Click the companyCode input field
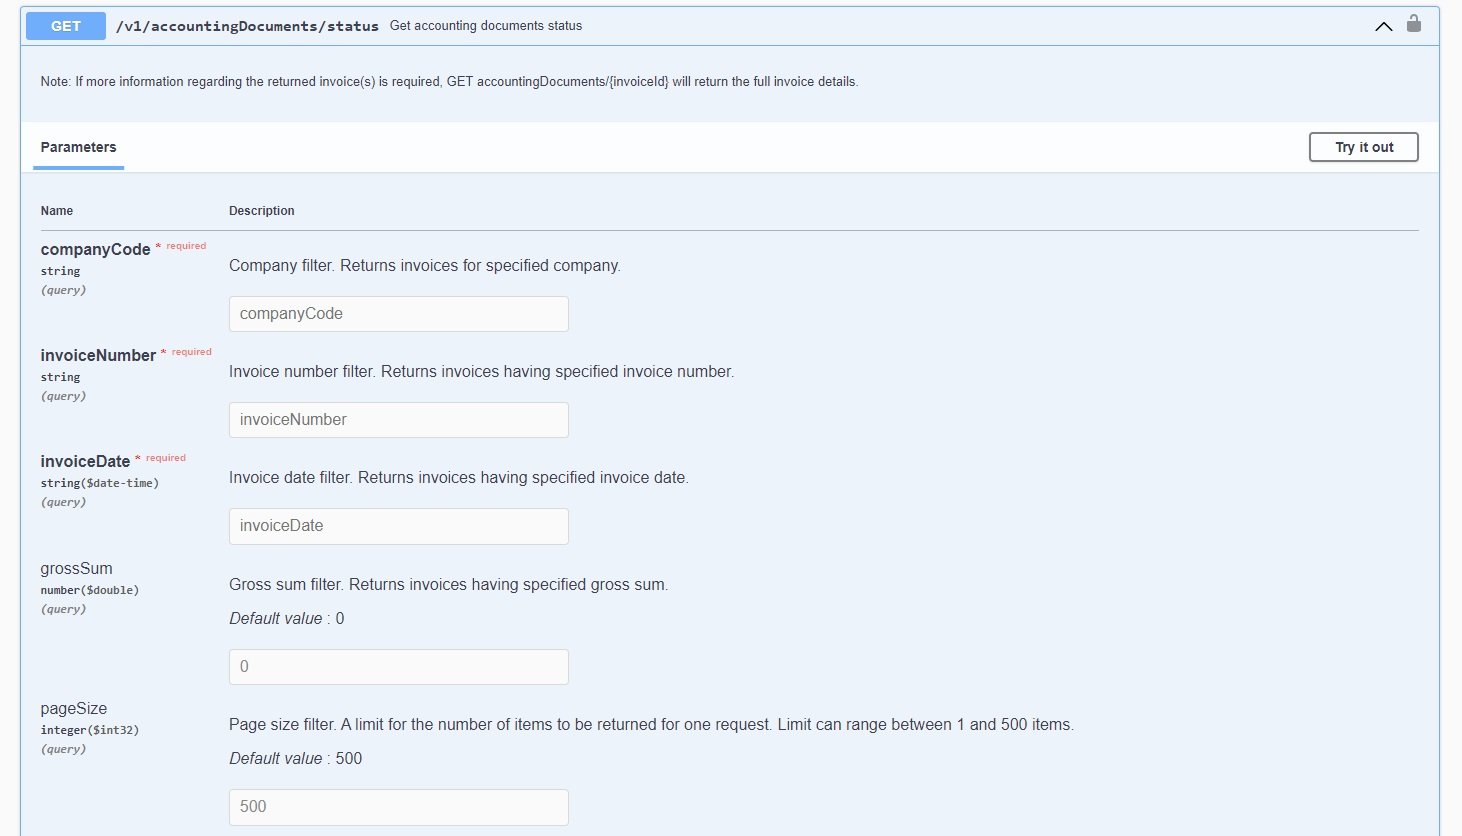Viewport: 1462px width, 836px height. [x=399, y=314]
